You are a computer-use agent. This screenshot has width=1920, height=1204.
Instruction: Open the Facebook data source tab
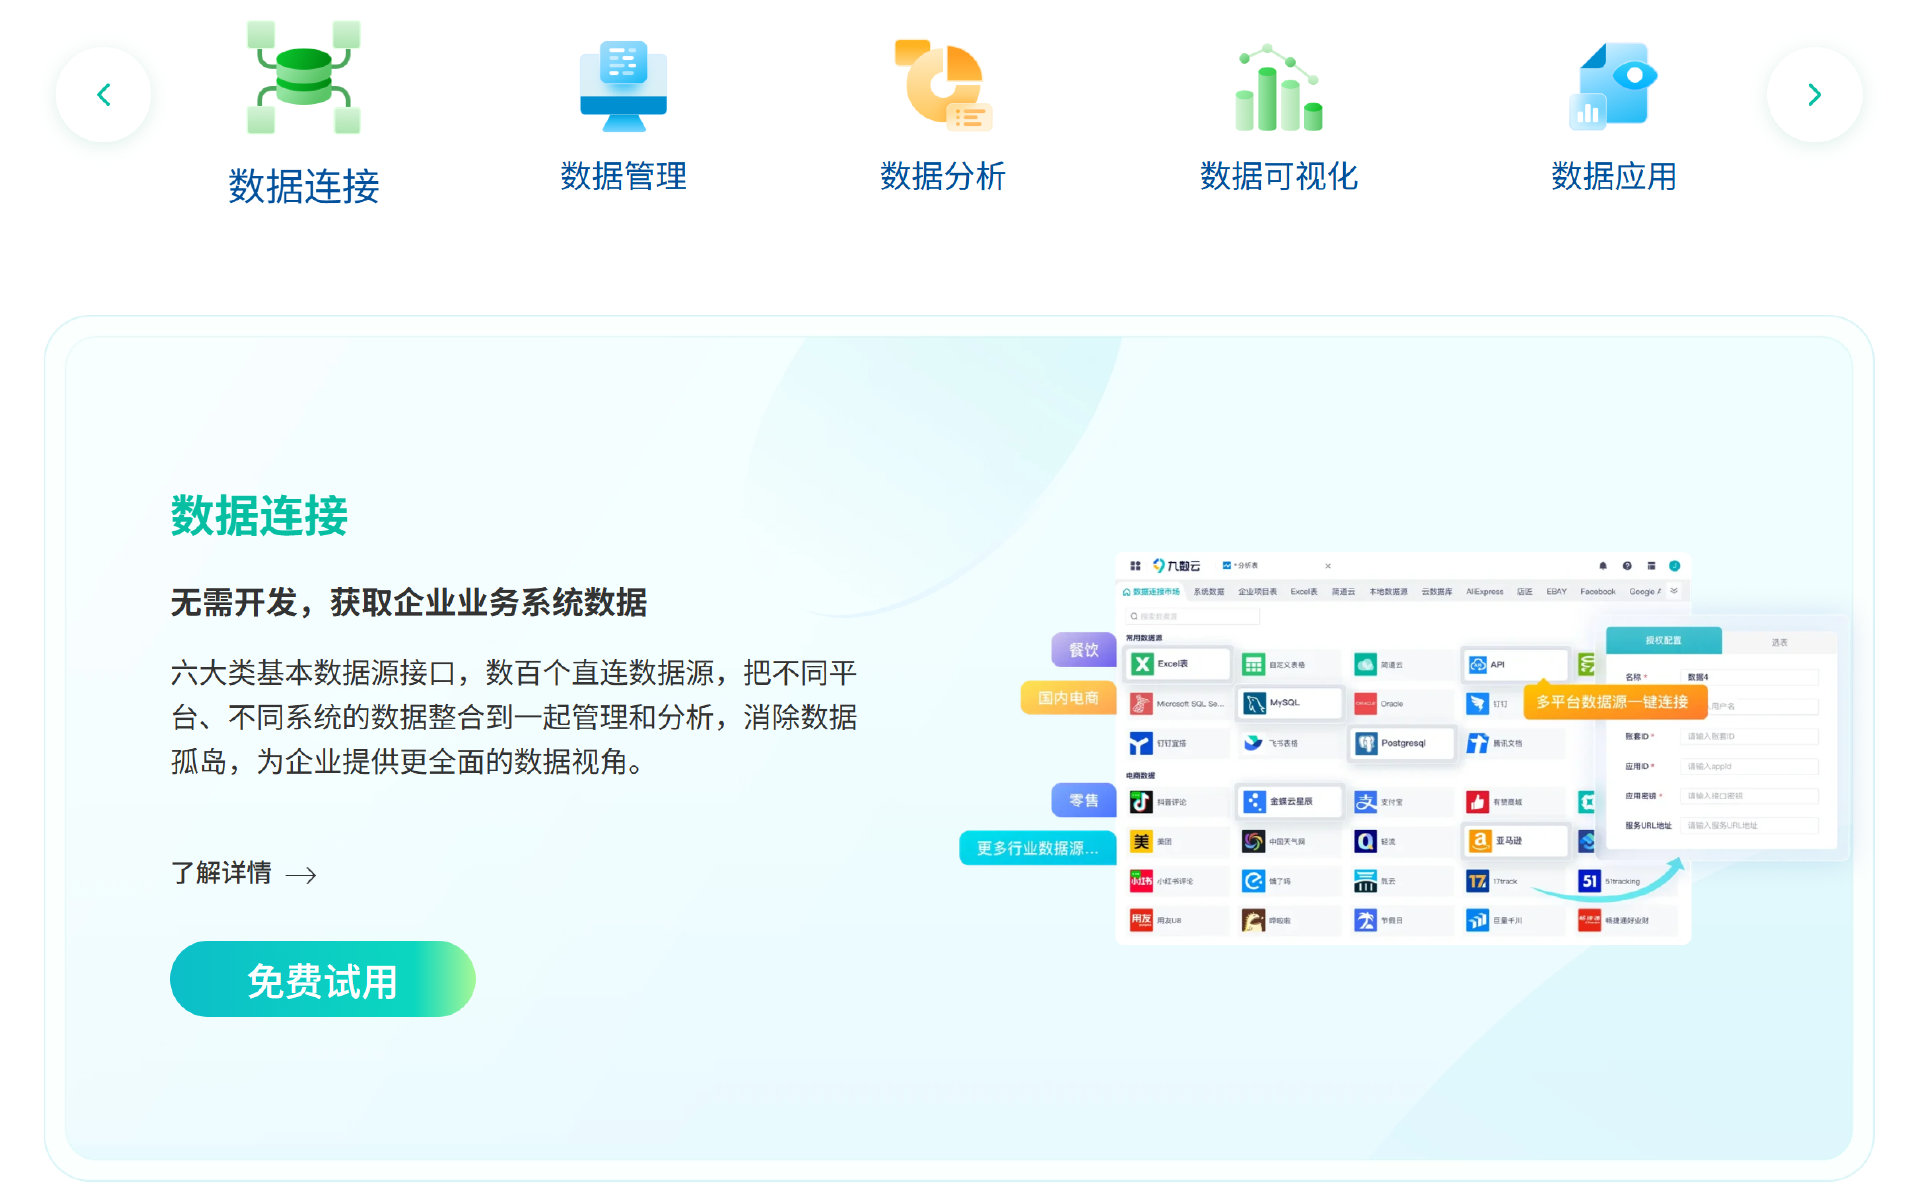tap(1598, 591)
